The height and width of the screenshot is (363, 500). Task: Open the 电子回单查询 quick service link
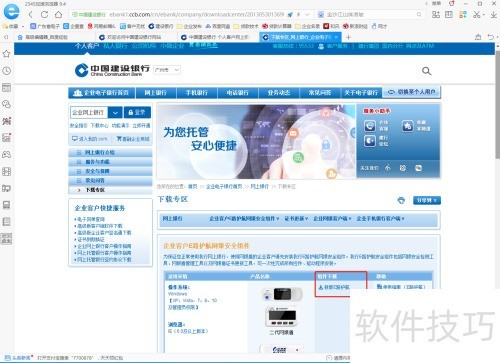[90, 219]
